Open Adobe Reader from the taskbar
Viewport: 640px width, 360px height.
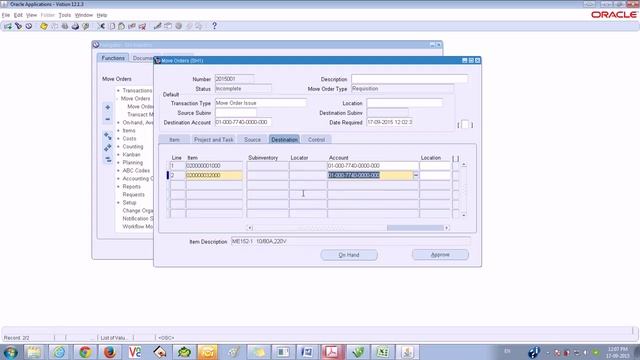pyautogui.click(x=331, y=352)
